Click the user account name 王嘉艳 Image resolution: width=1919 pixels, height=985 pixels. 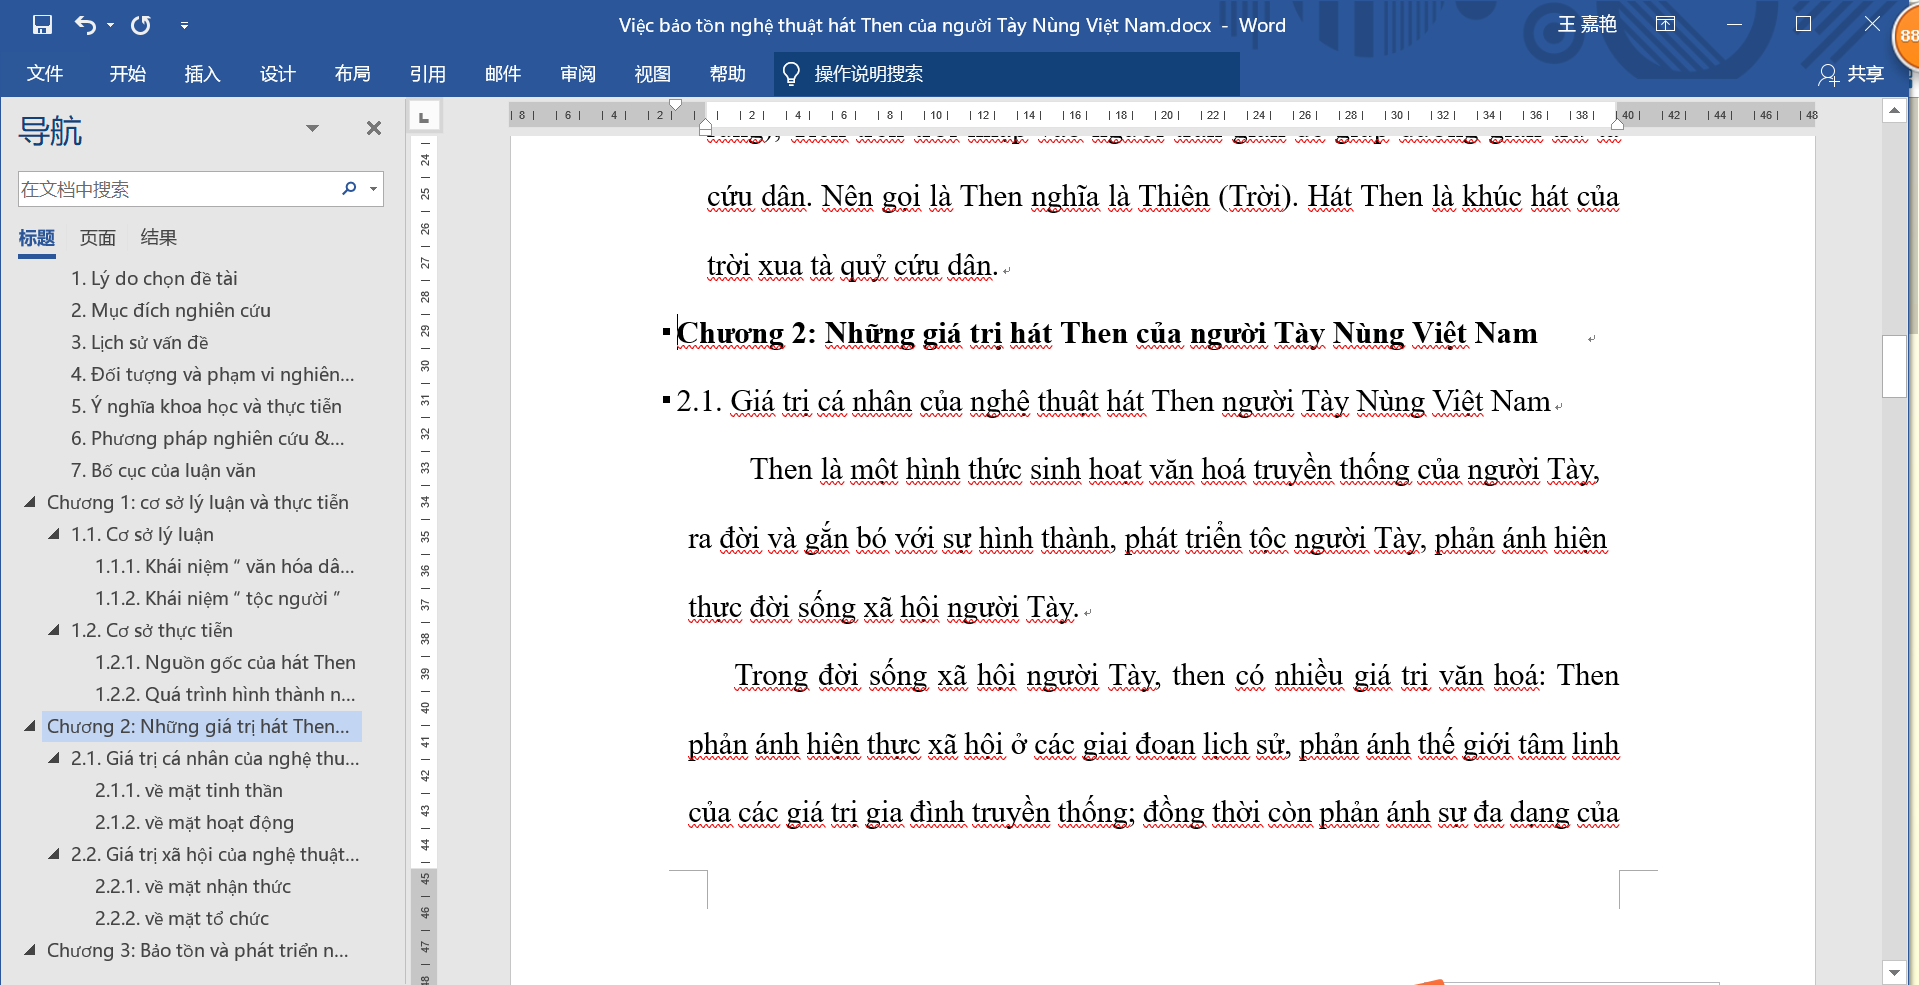coord(1587,24)
